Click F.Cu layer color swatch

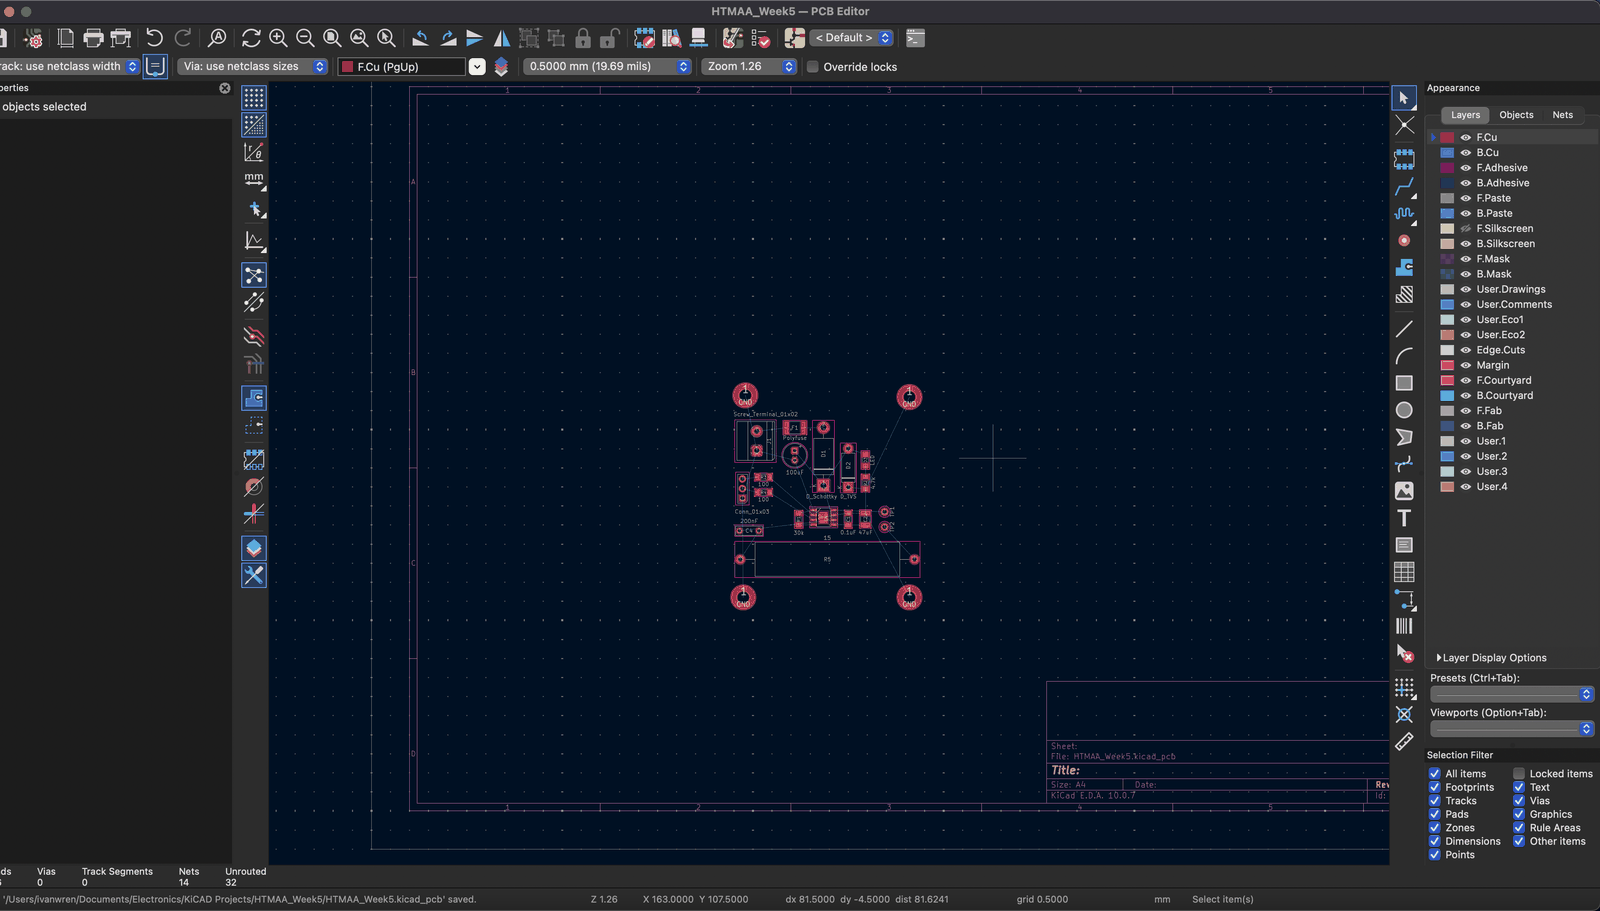point(1447,138)
